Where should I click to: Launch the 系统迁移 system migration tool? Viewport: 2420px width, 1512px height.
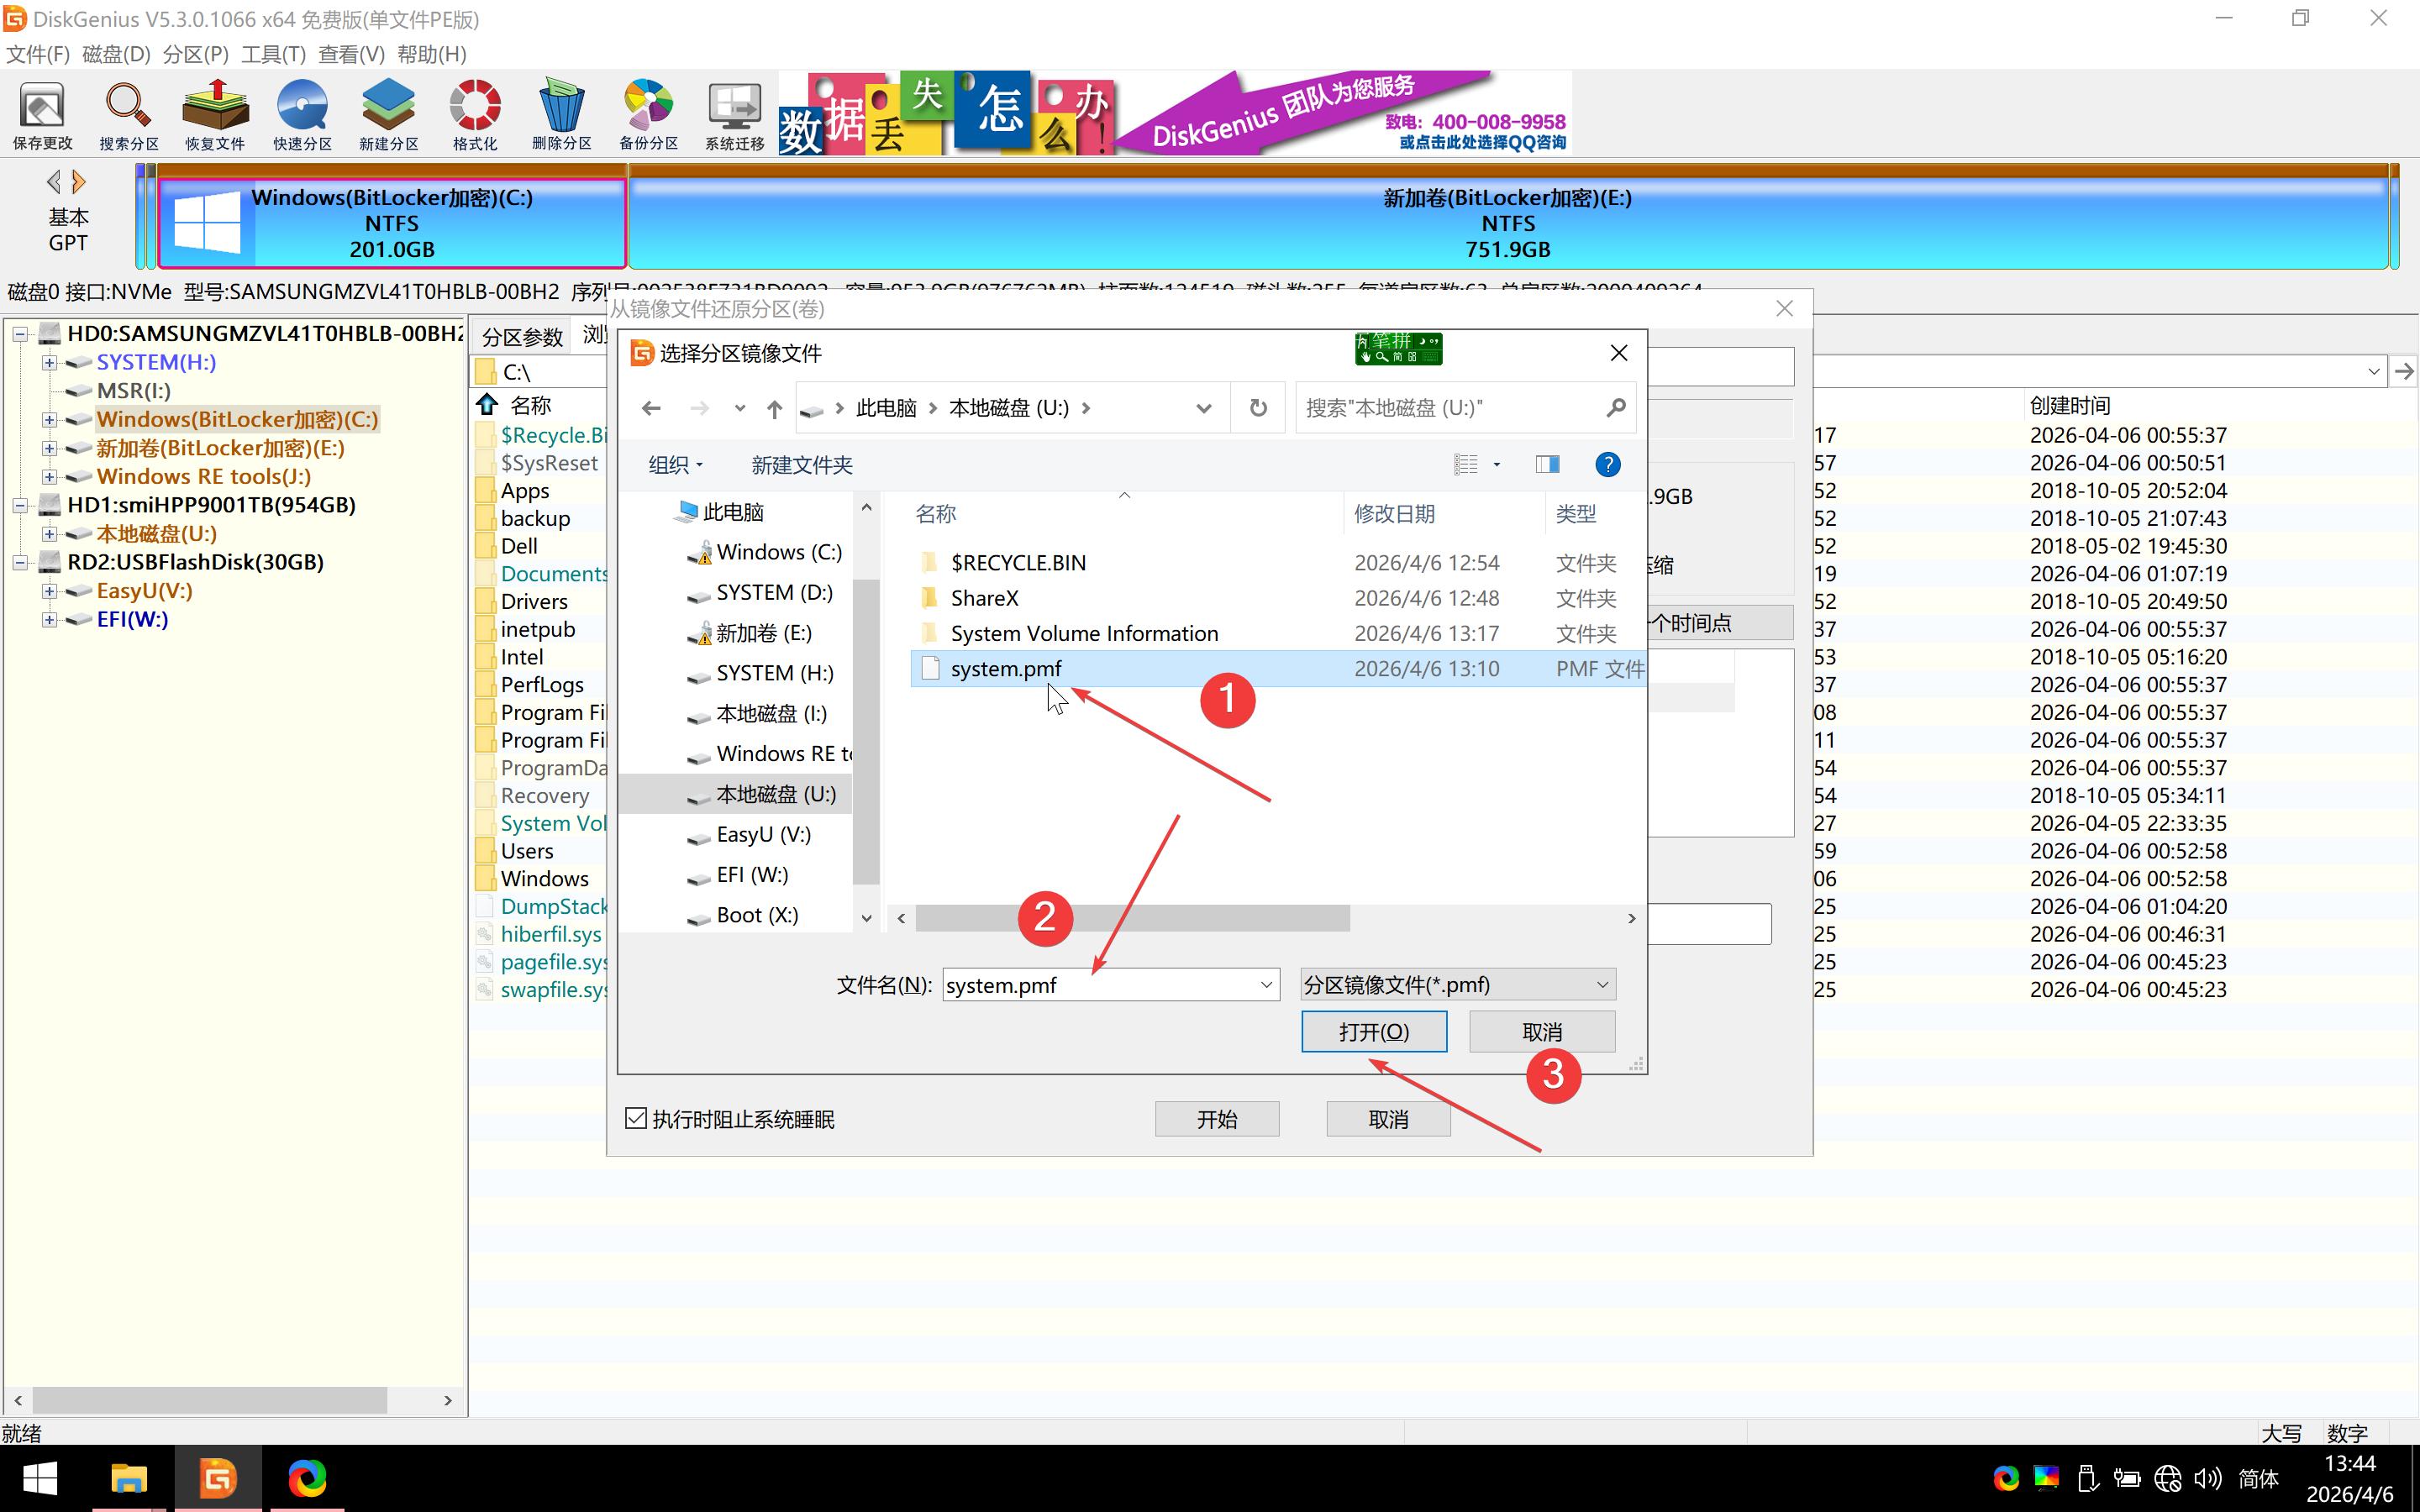click(x=734, y=115)
